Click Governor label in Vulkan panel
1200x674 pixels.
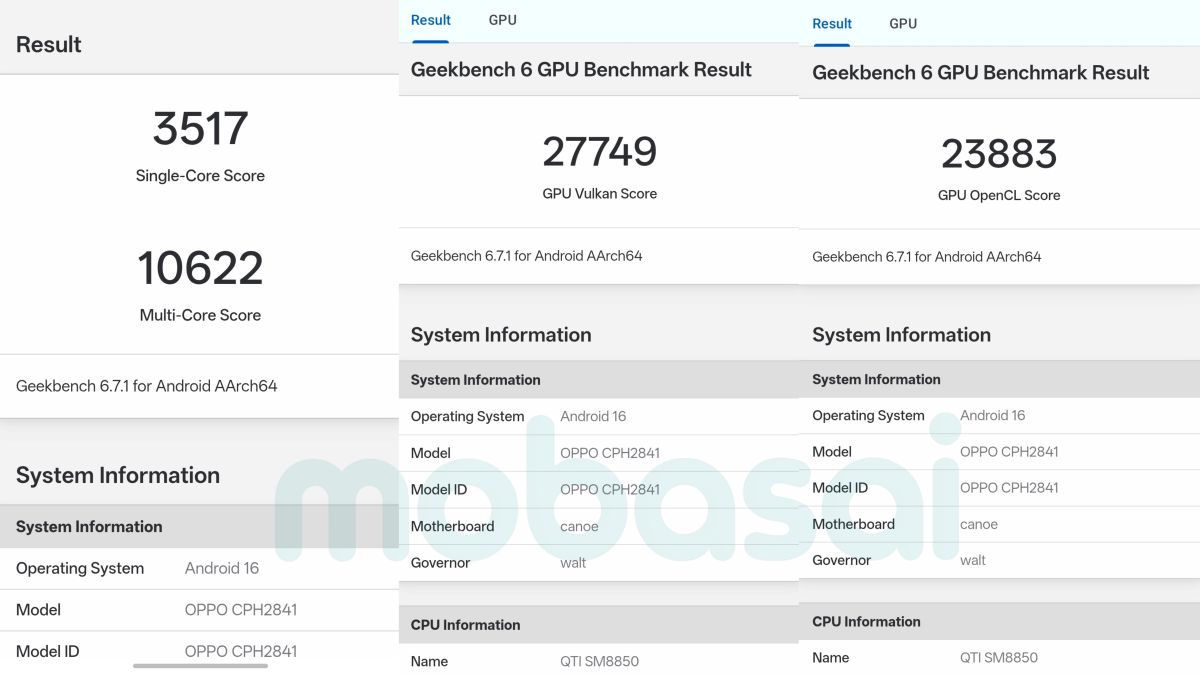440,563
